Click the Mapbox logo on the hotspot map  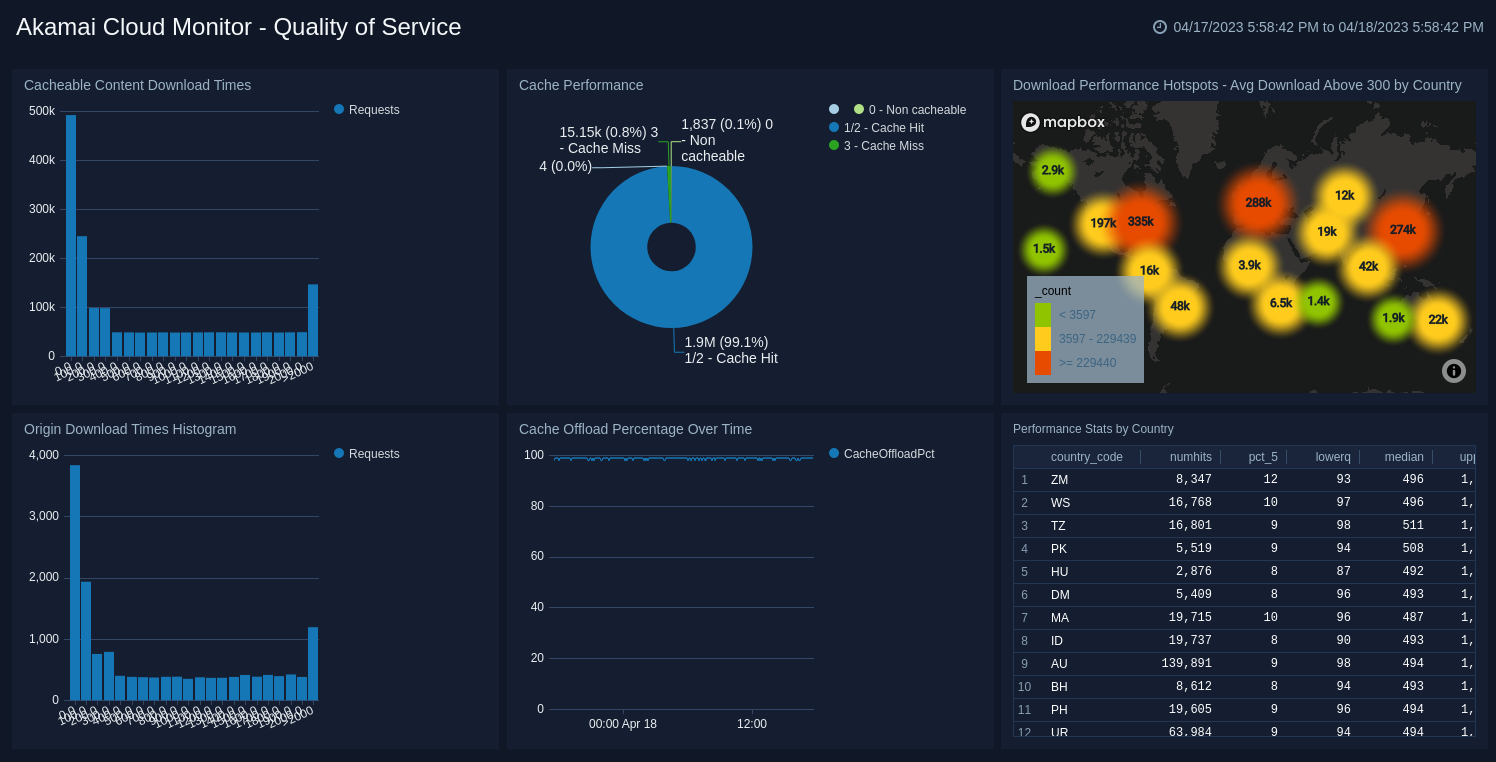coord(1062,122)
